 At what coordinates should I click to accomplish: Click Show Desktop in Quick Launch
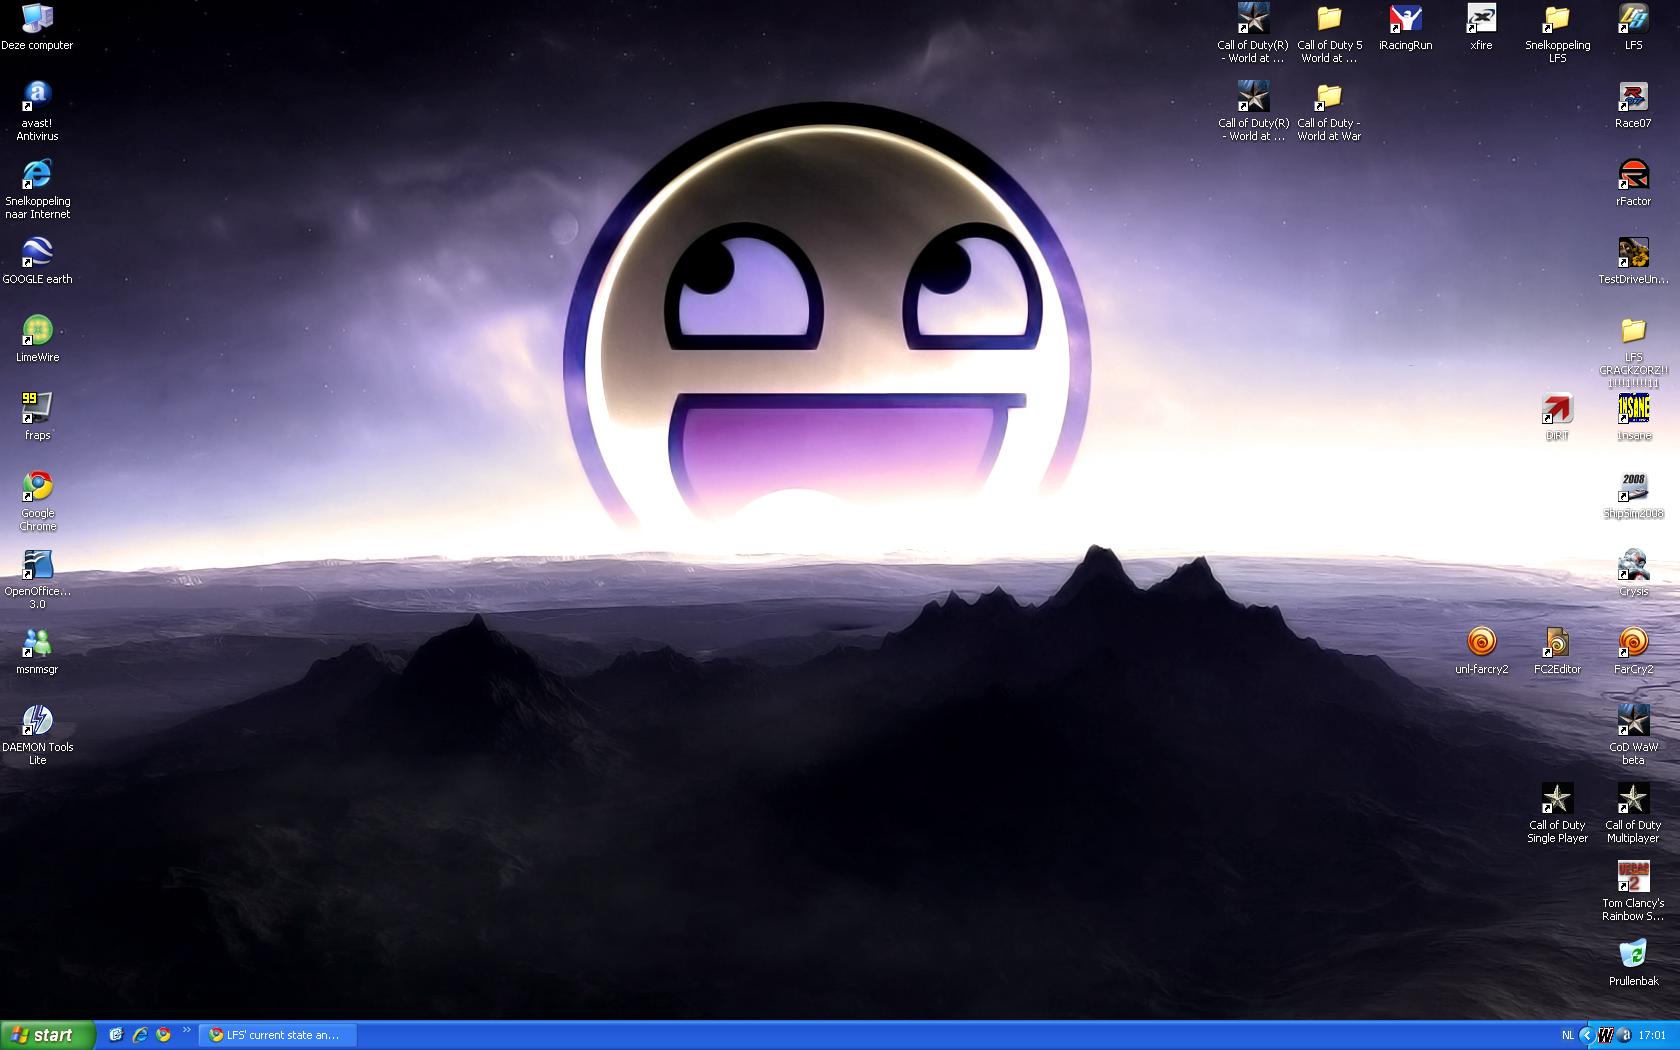tap(116, 1035)
